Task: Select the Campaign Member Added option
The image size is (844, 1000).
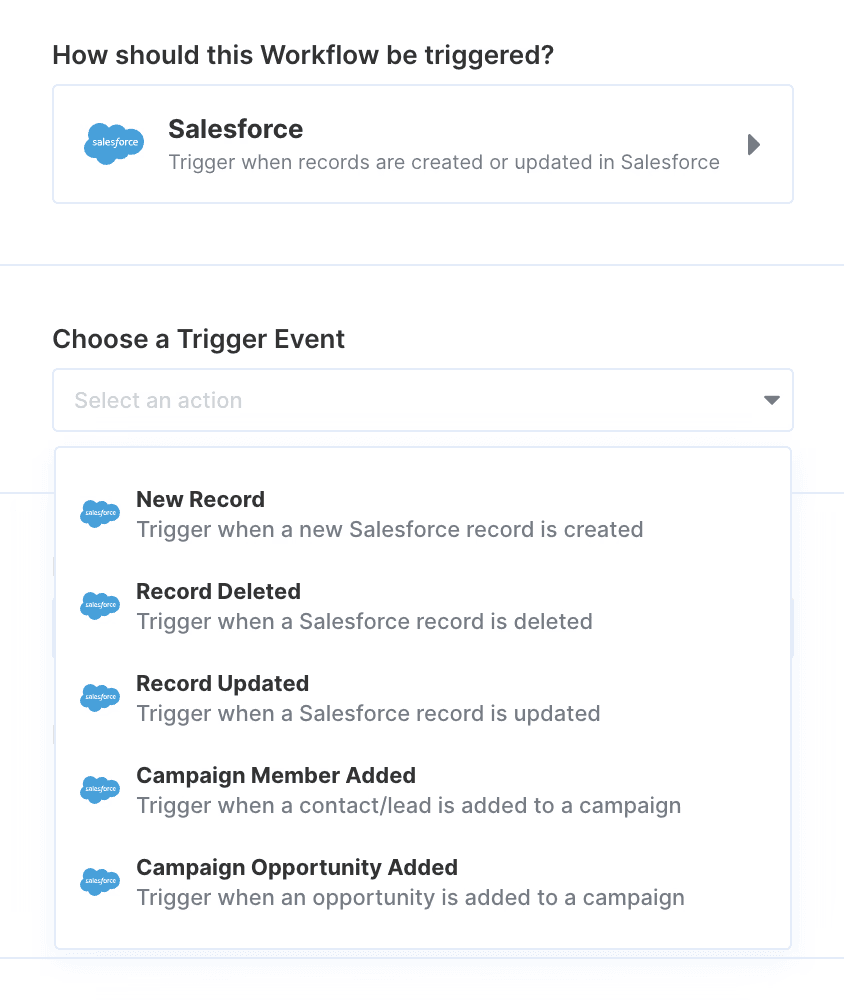Action: [x=276, y=776]
